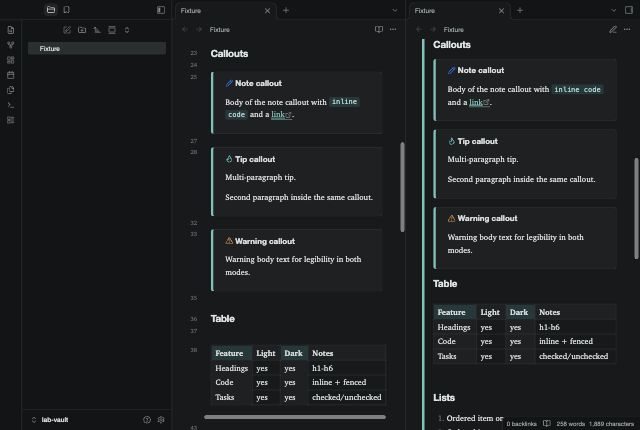640x430 pixels.
Task: Click Warning callout title in left pane
Action: [265, 241]
